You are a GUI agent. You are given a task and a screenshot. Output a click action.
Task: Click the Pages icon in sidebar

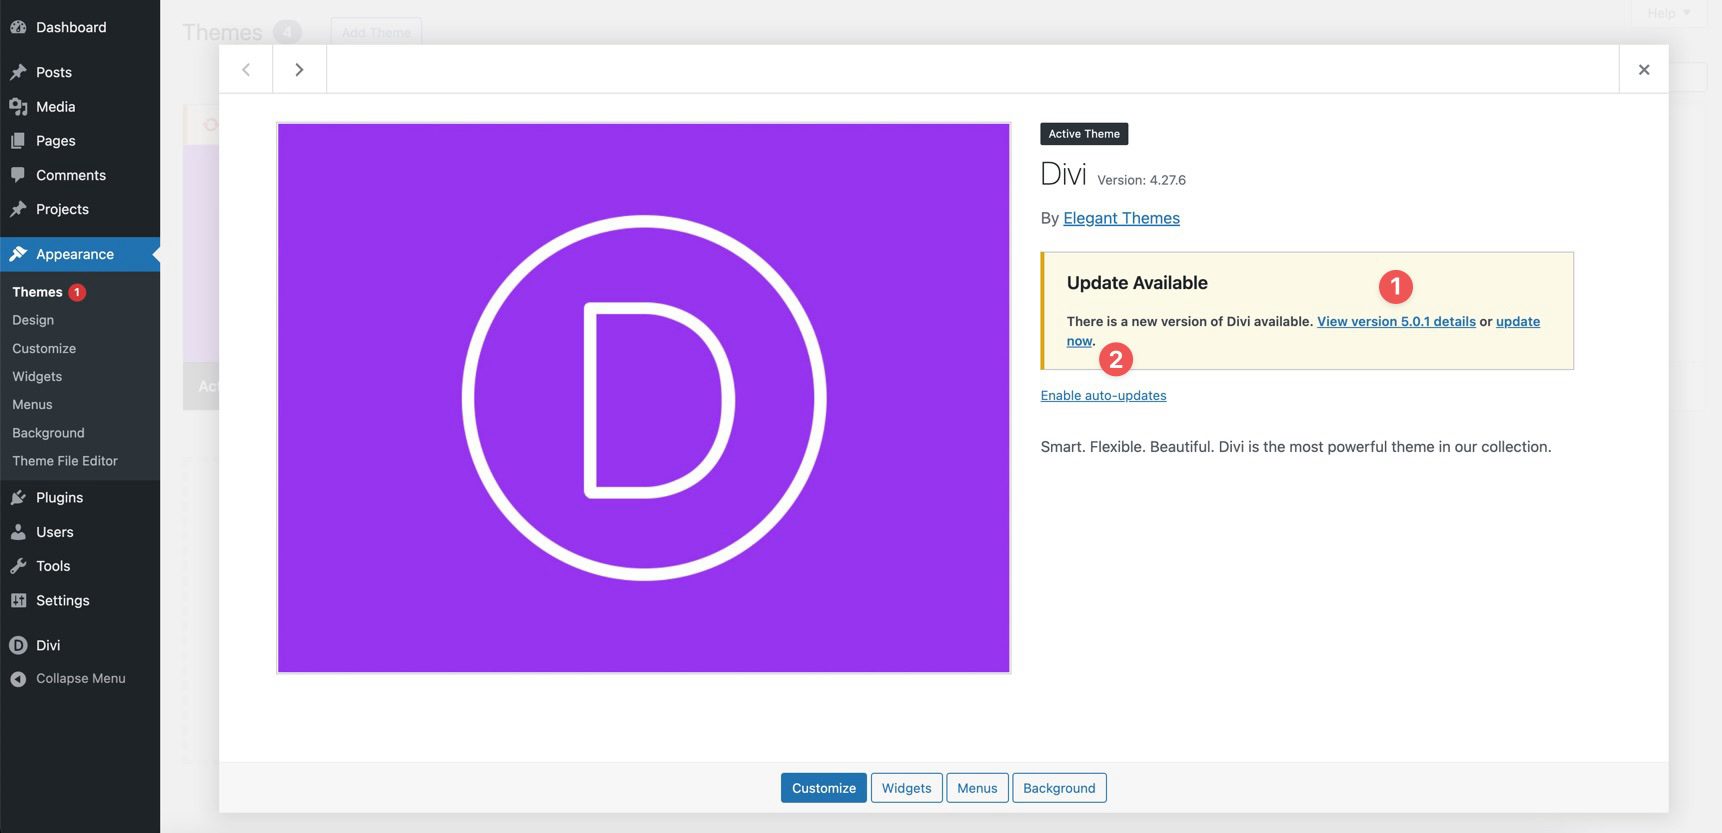[x=18, y=141]
